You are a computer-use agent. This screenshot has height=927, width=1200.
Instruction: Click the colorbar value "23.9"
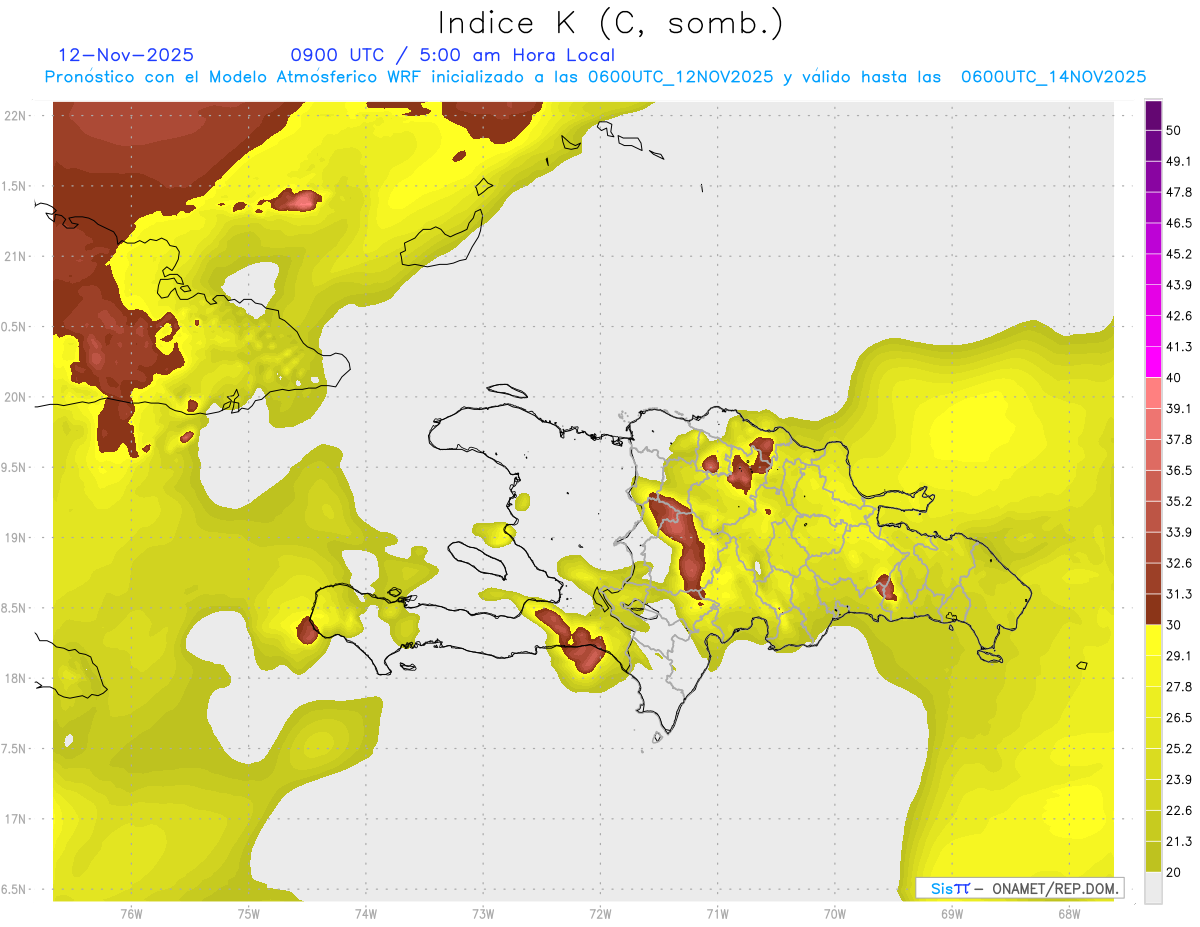coord(1179,779)
